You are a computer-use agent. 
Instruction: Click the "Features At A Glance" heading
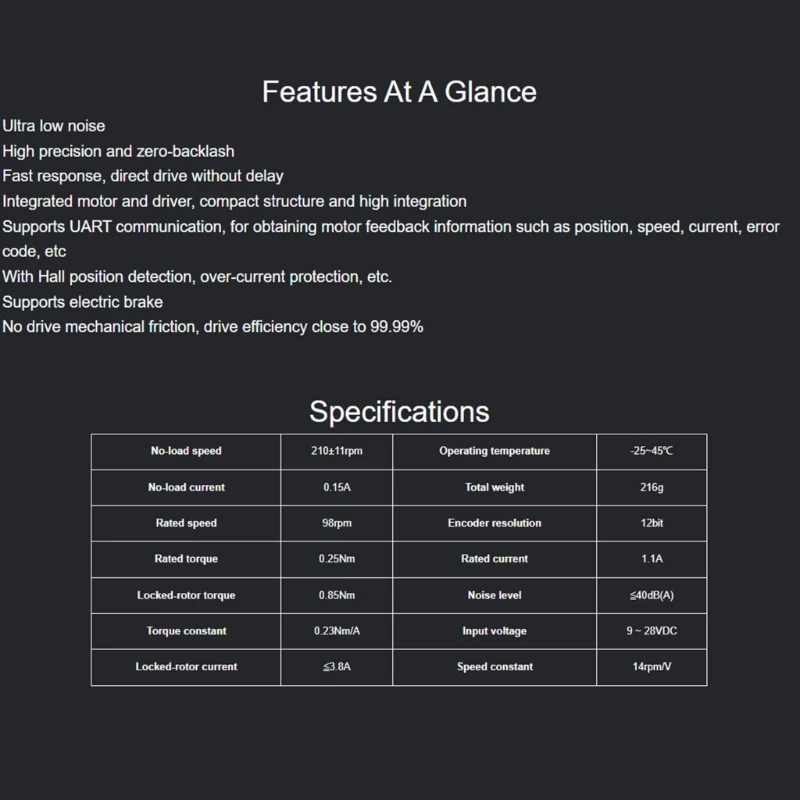[399, 92]
